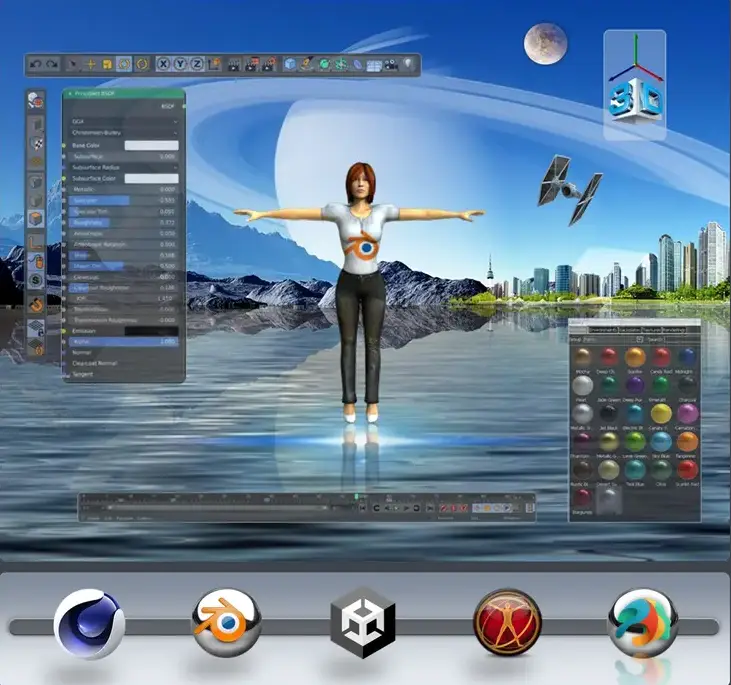Click the Sheen Tint slider
This screenshot has height=685, width=731.
[x=124, y=266]
